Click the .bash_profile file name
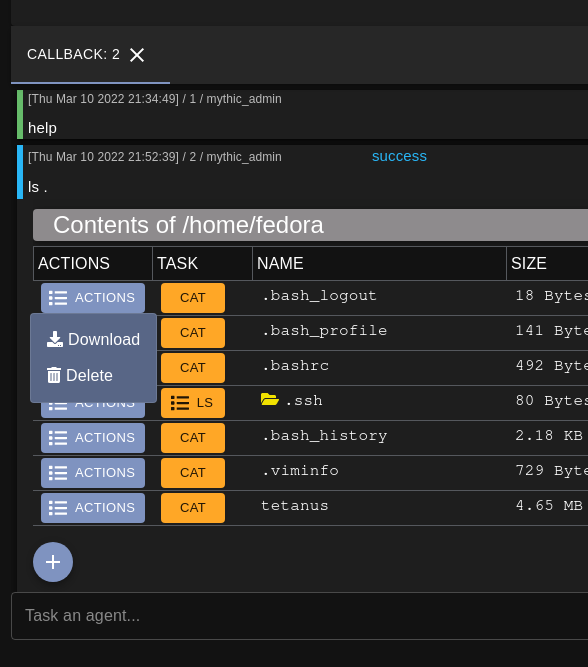This screenshot has width=588, height=667. pyautogui.click(x=324, y=331)
